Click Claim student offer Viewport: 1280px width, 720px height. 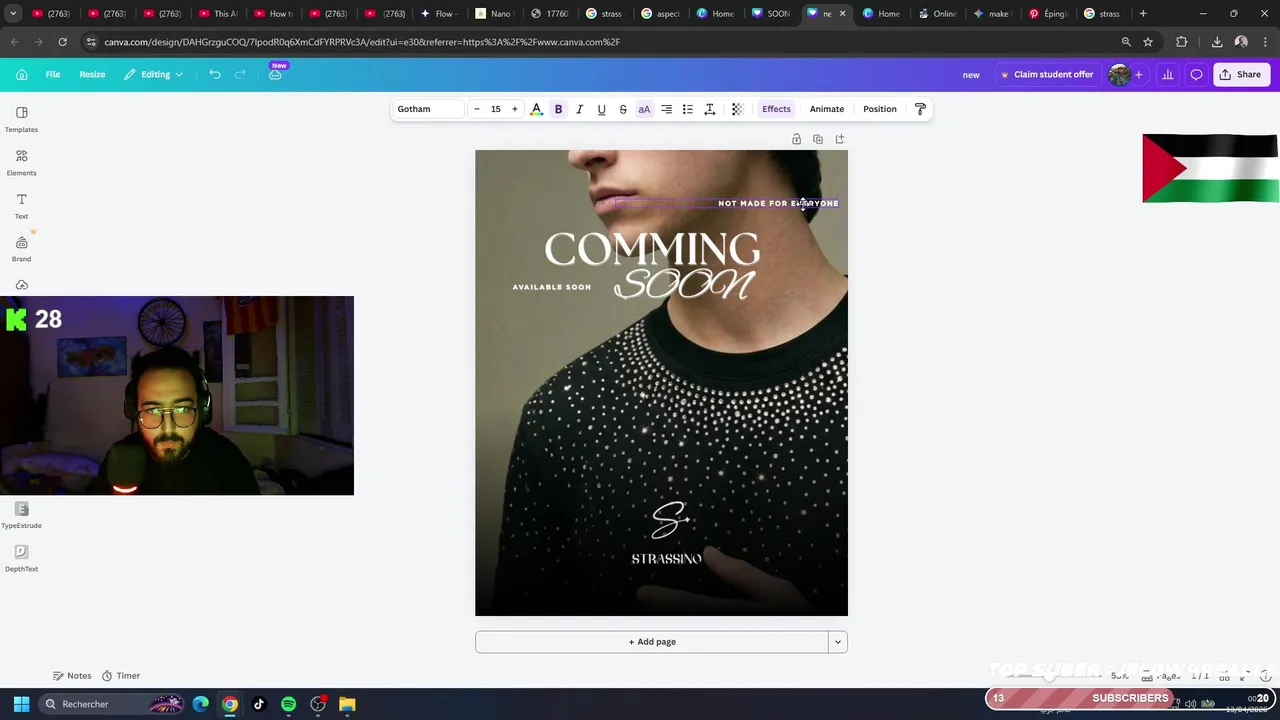click(x=1047, y=74)
